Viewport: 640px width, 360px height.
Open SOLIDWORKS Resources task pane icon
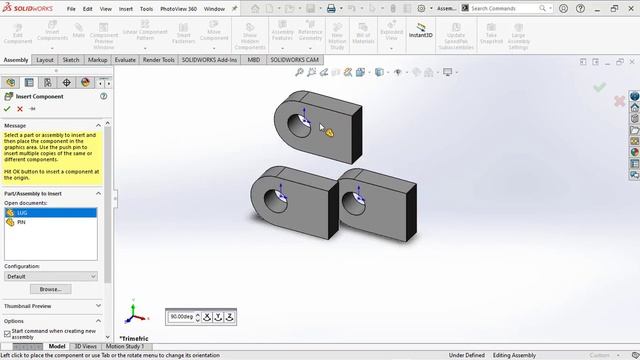click(x=634, y=96)
